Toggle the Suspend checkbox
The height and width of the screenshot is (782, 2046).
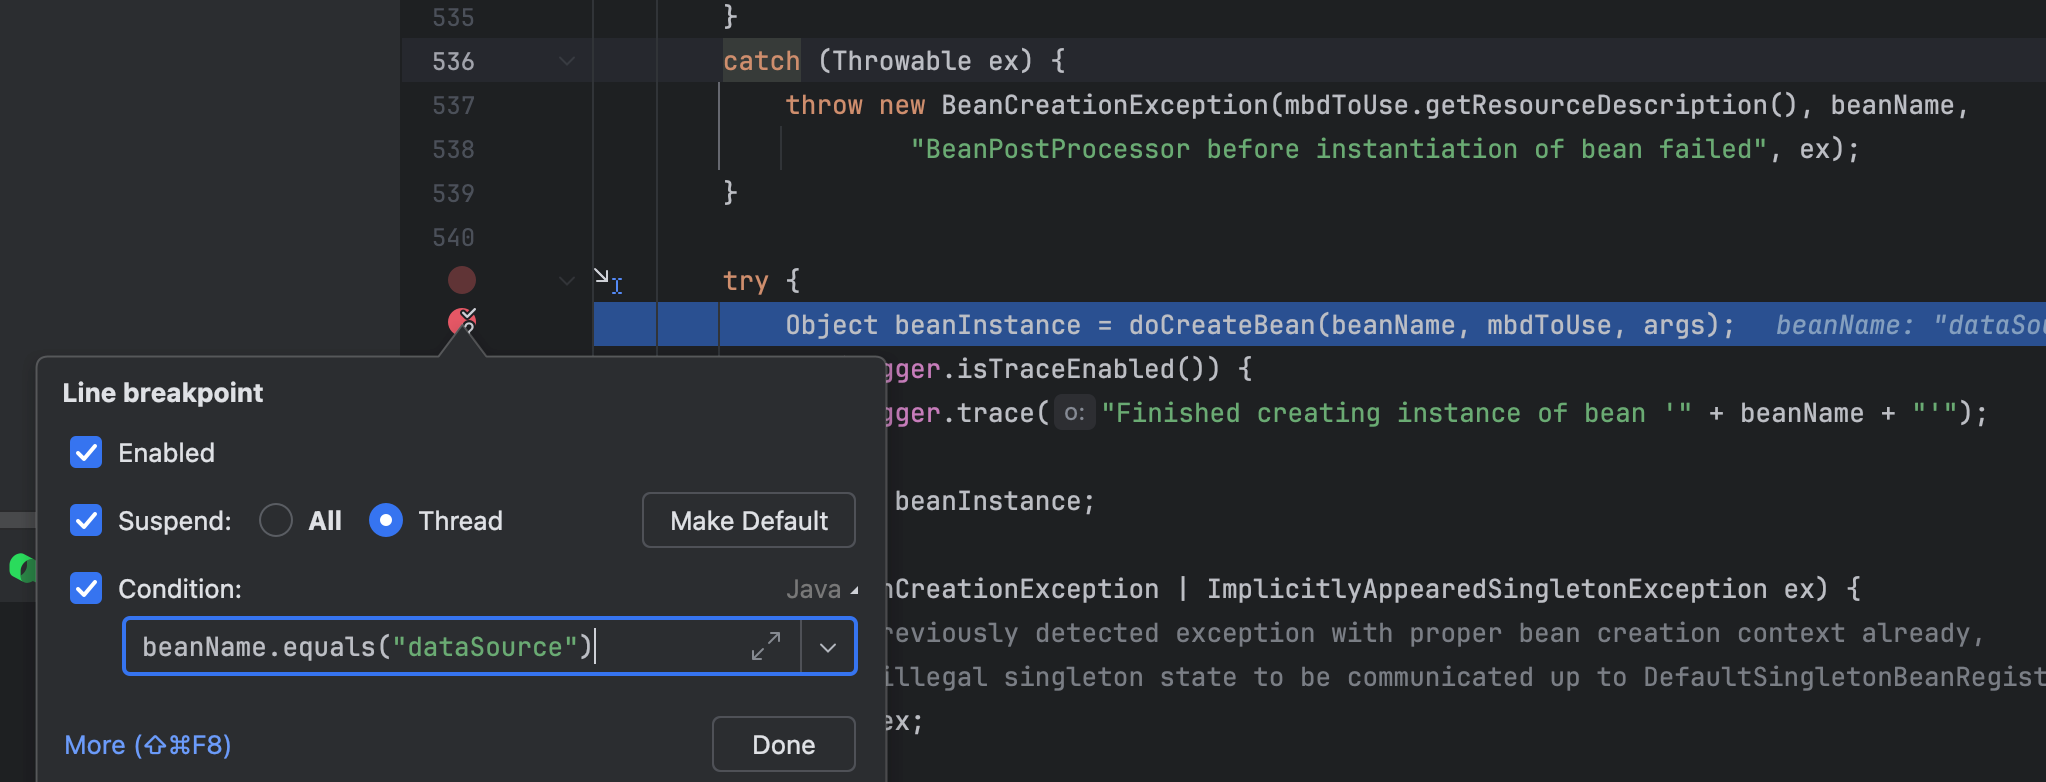coord(86,520)
